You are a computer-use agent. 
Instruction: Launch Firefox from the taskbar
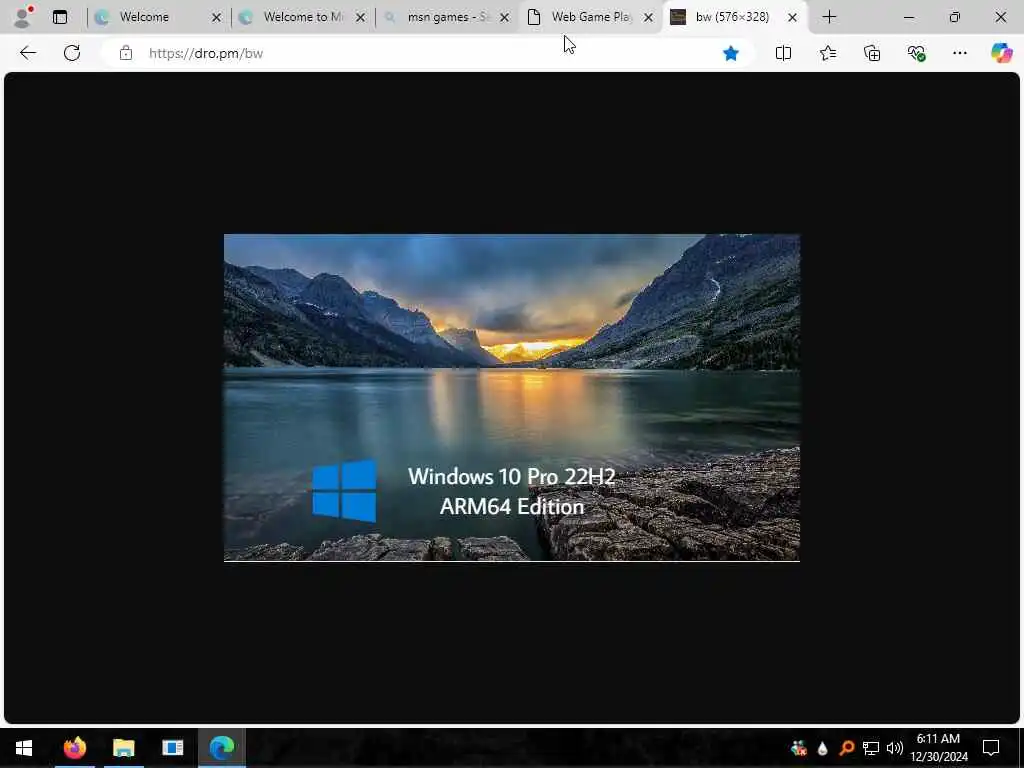[x=74, y=747]
